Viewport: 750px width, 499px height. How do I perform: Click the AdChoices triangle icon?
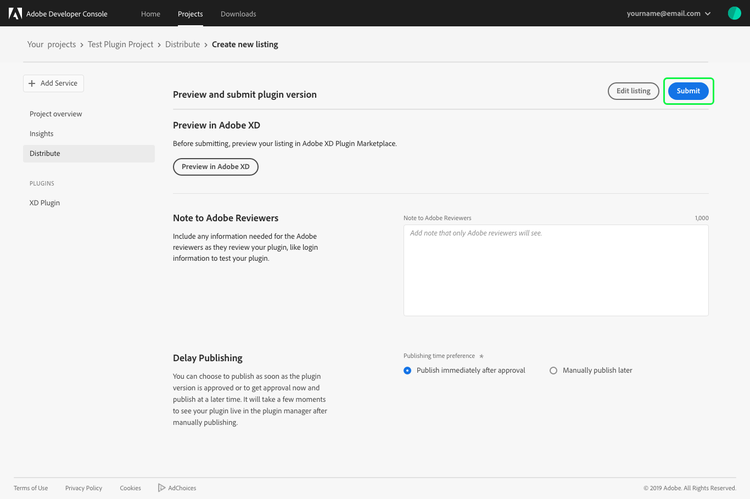[x=162, y=488]
